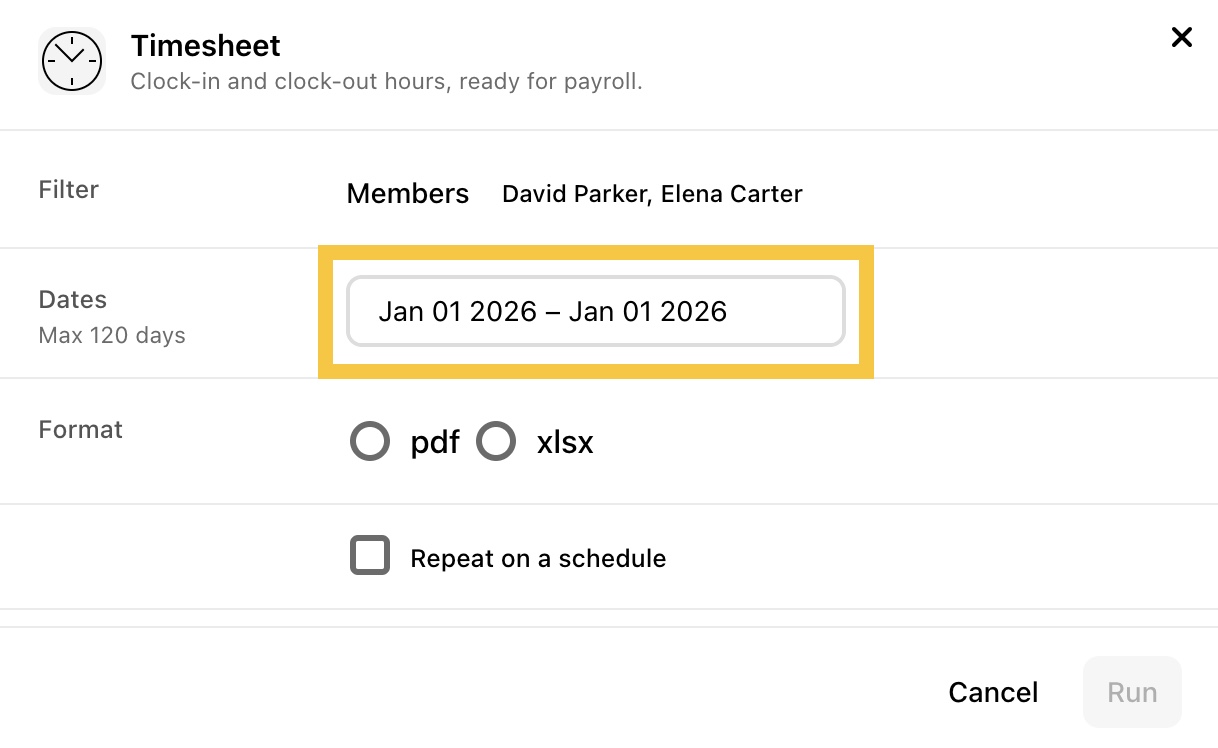Click the Repeat on a schedule label text
This screenshot has height=748, width=1218.
point(538,558)
